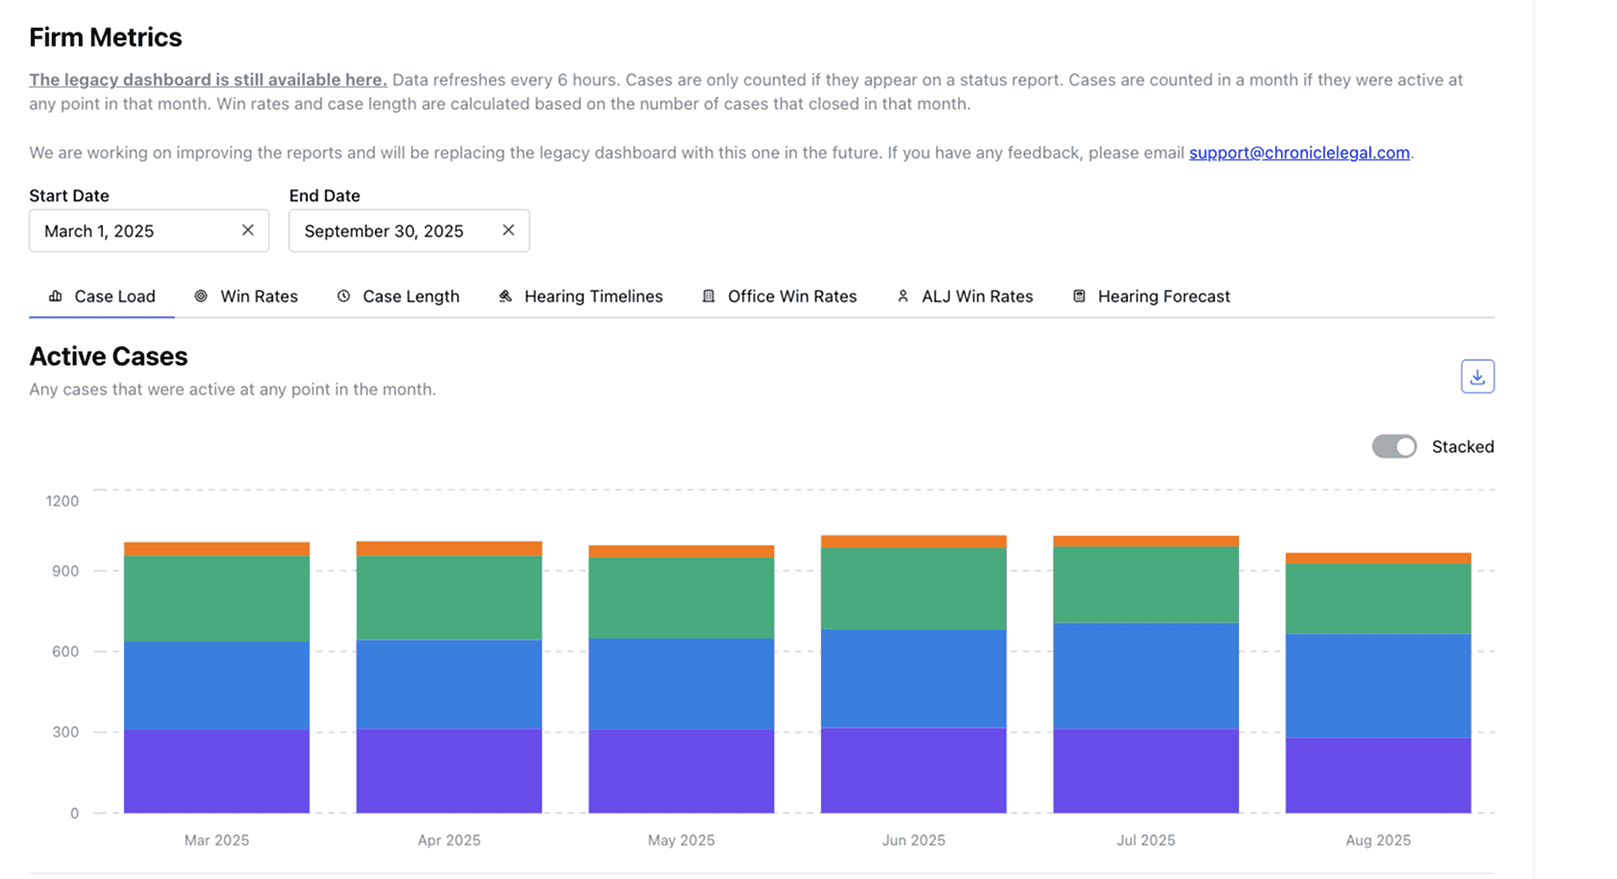The width and height of the screenshot is (1617, 879).
Task: Click the Office Win Rates building icon
Action: pos(709,296)
